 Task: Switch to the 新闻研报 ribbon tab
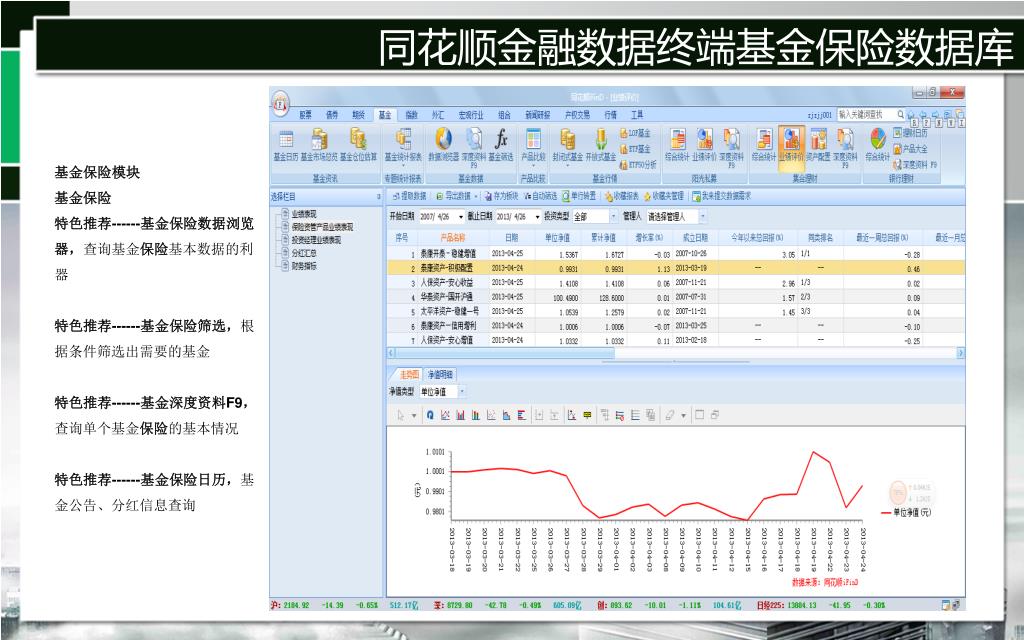coord(537,115)
